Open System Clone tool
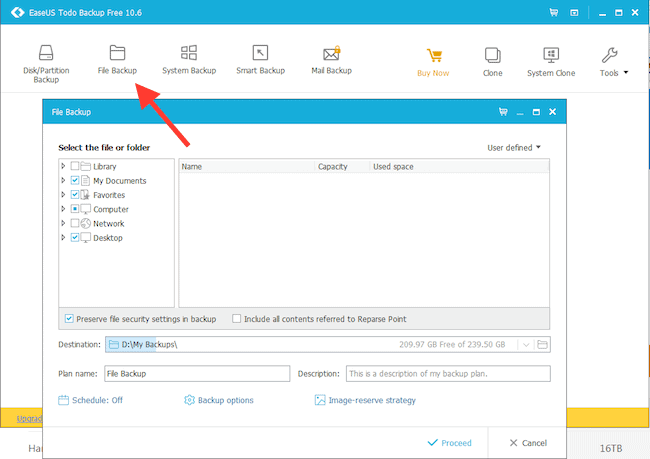The width and height of the screenshot is (650, 459). pyautogui.click(x=551, y=62)
